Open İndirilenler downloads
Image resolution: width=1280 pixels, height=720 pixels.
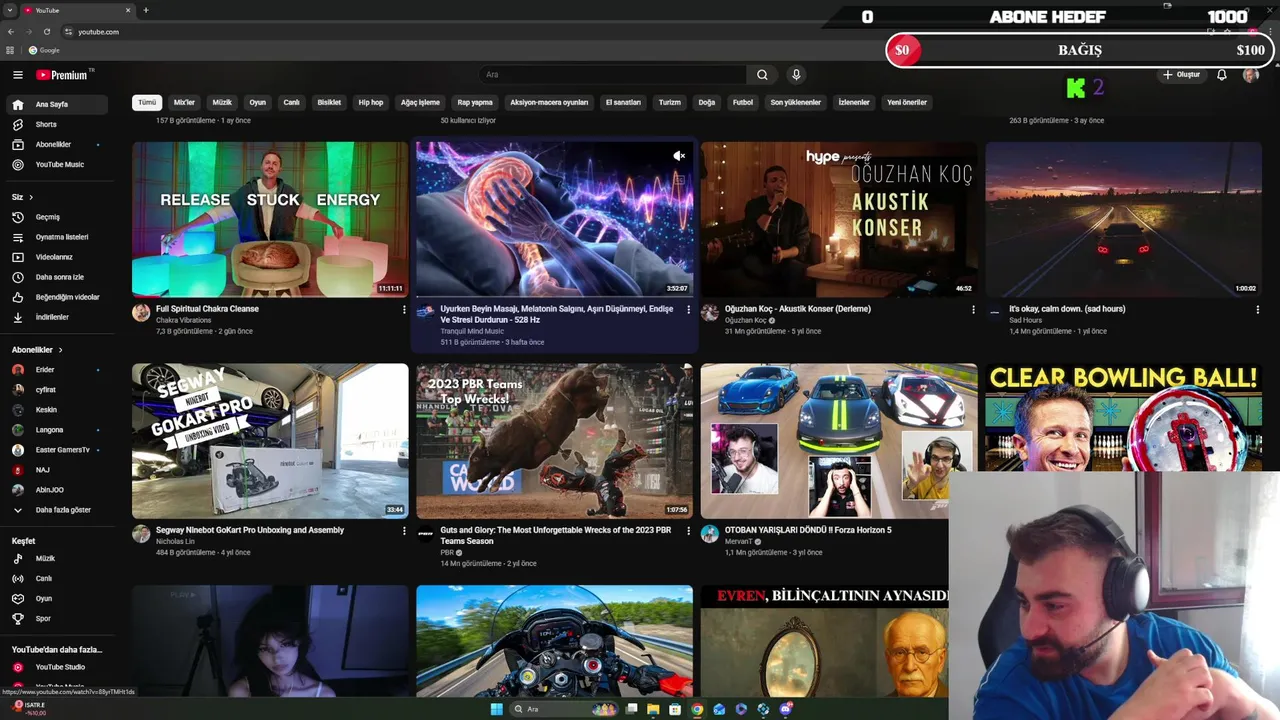57,317
